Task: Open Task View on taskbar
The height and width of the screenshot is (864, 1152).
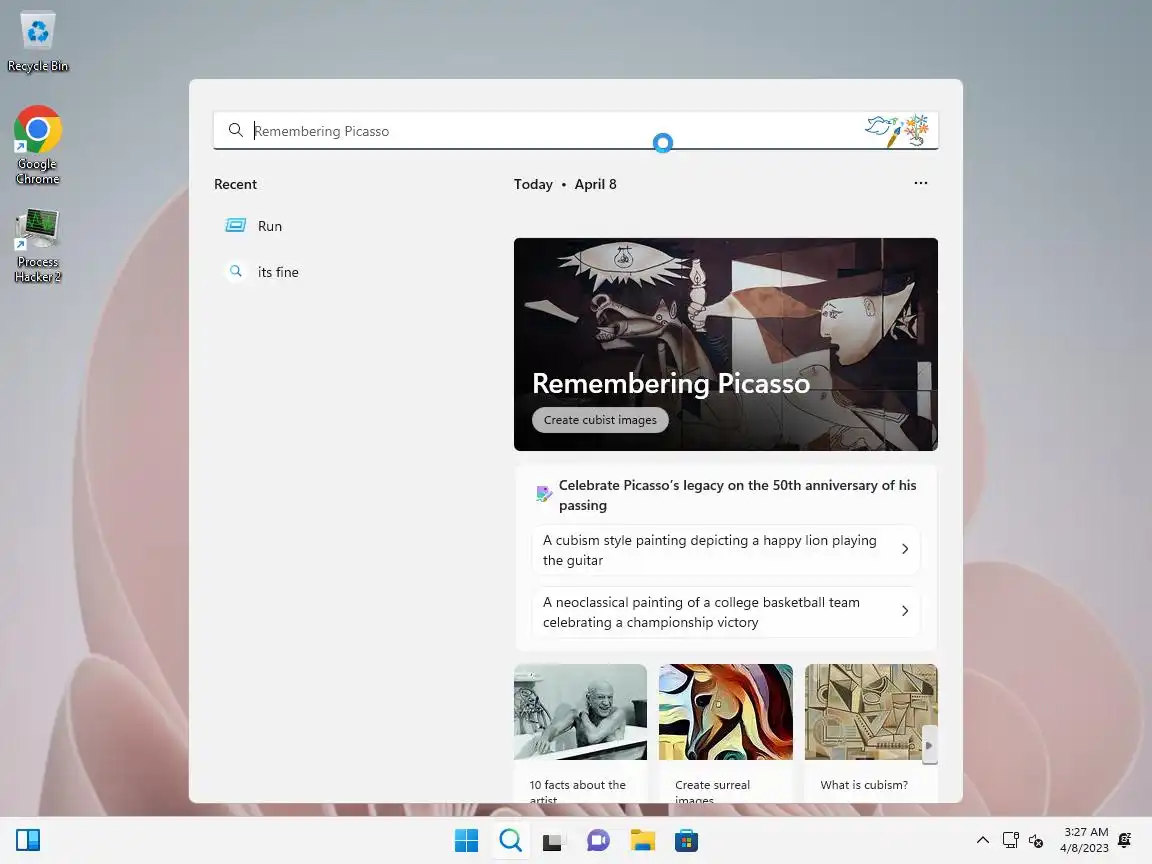Action: tap(554, 840)
